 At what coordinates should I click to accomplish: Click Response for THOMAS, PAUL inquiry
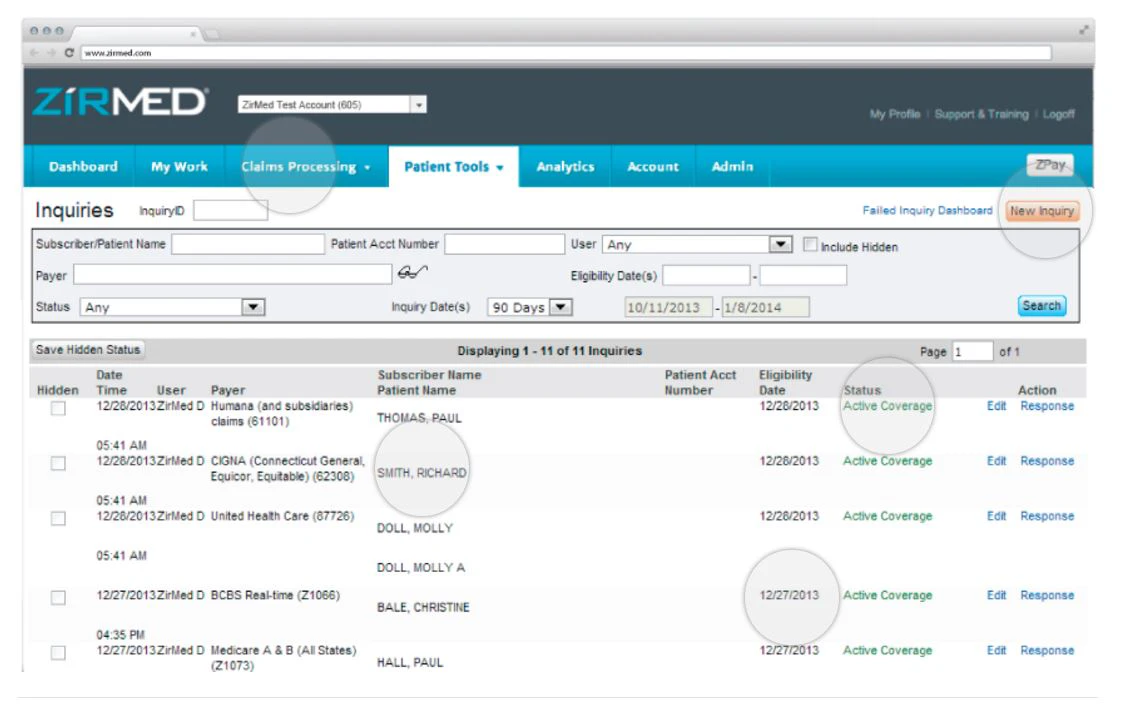pos(1047,406)
